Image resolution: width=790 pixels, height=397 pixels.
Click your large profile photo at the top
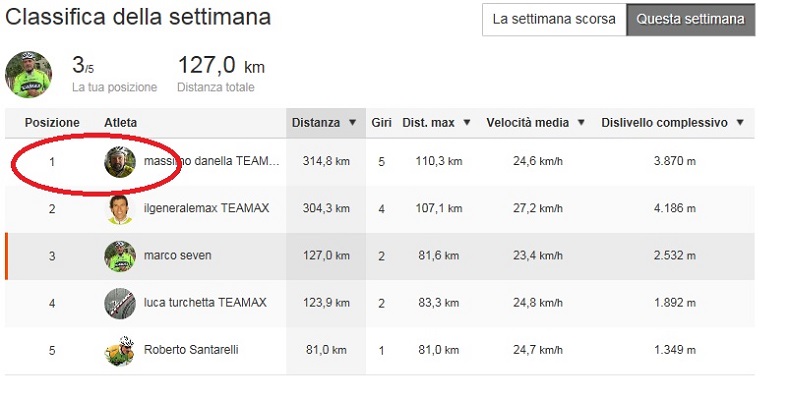click(x=28, y=74)
